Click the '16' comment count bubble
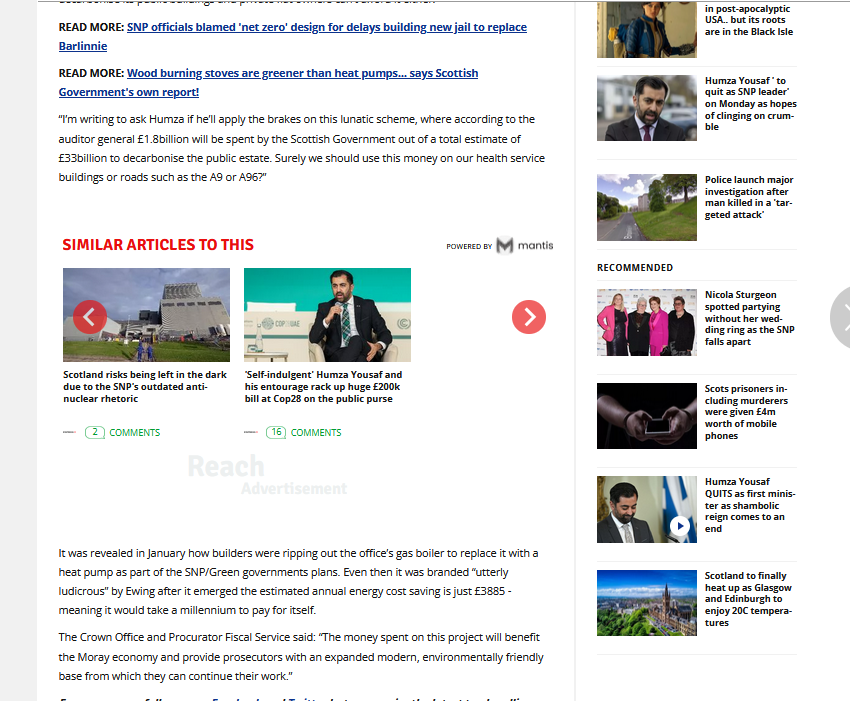This screenshot has width=850, height=701. (x=276, y=432)
